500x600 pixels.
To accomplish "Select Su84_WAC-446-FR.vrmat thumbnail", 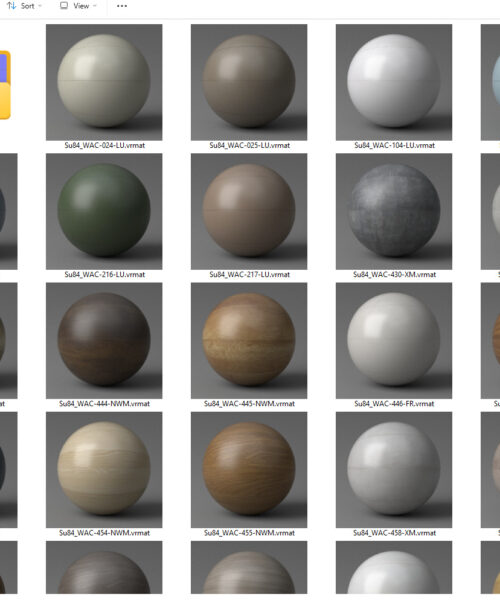I will point(394,341).
